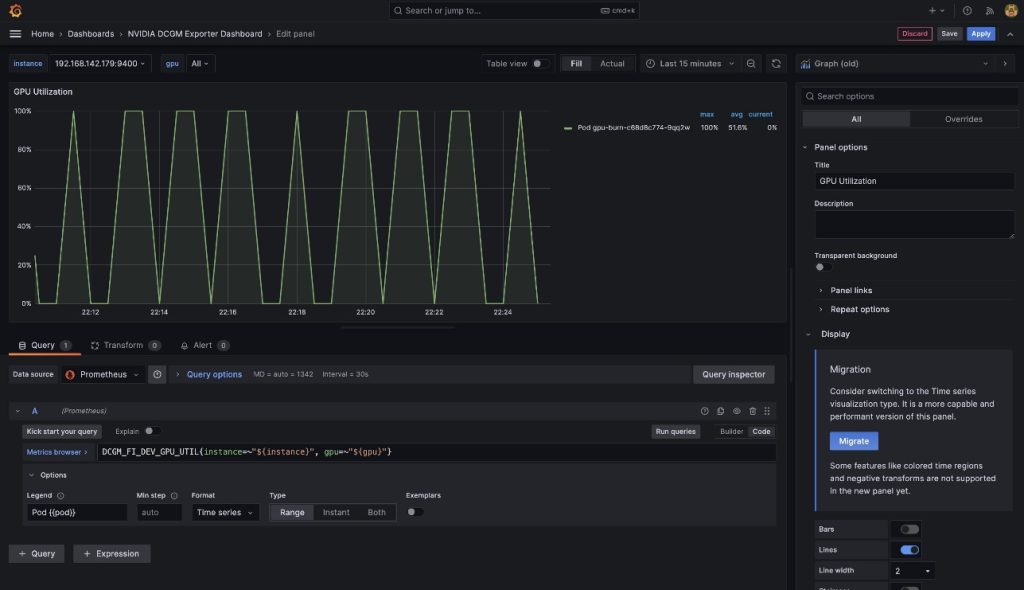Image resolution: width=1024 pixels, height=590 pixels.
Task: Click the legend series color swatch
Action: tap(568, 128)
